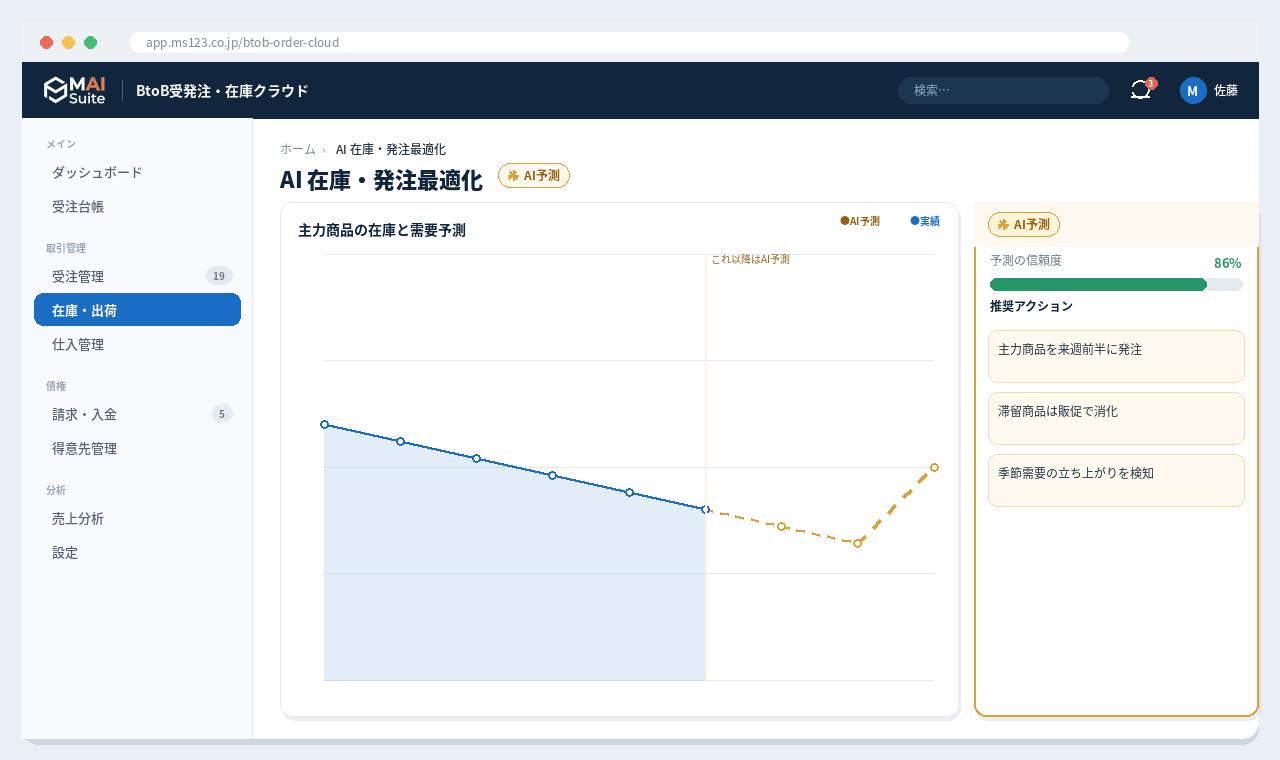Open 請求・入金 in the sidebar

pos(137,414)
